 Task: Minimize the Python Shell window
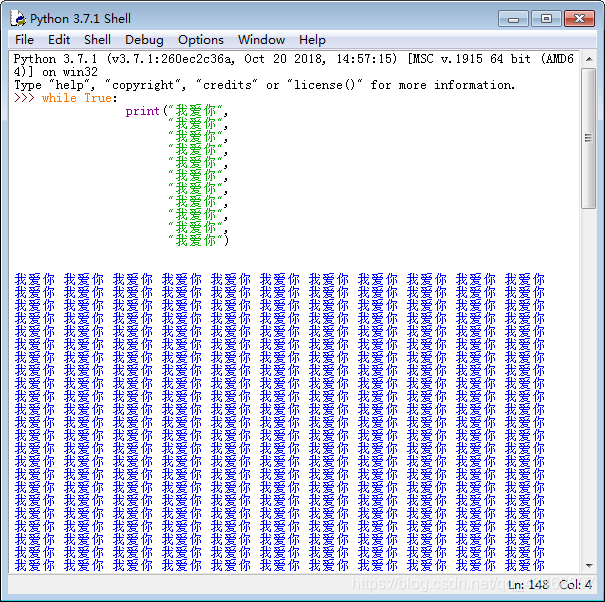(513, 19)
